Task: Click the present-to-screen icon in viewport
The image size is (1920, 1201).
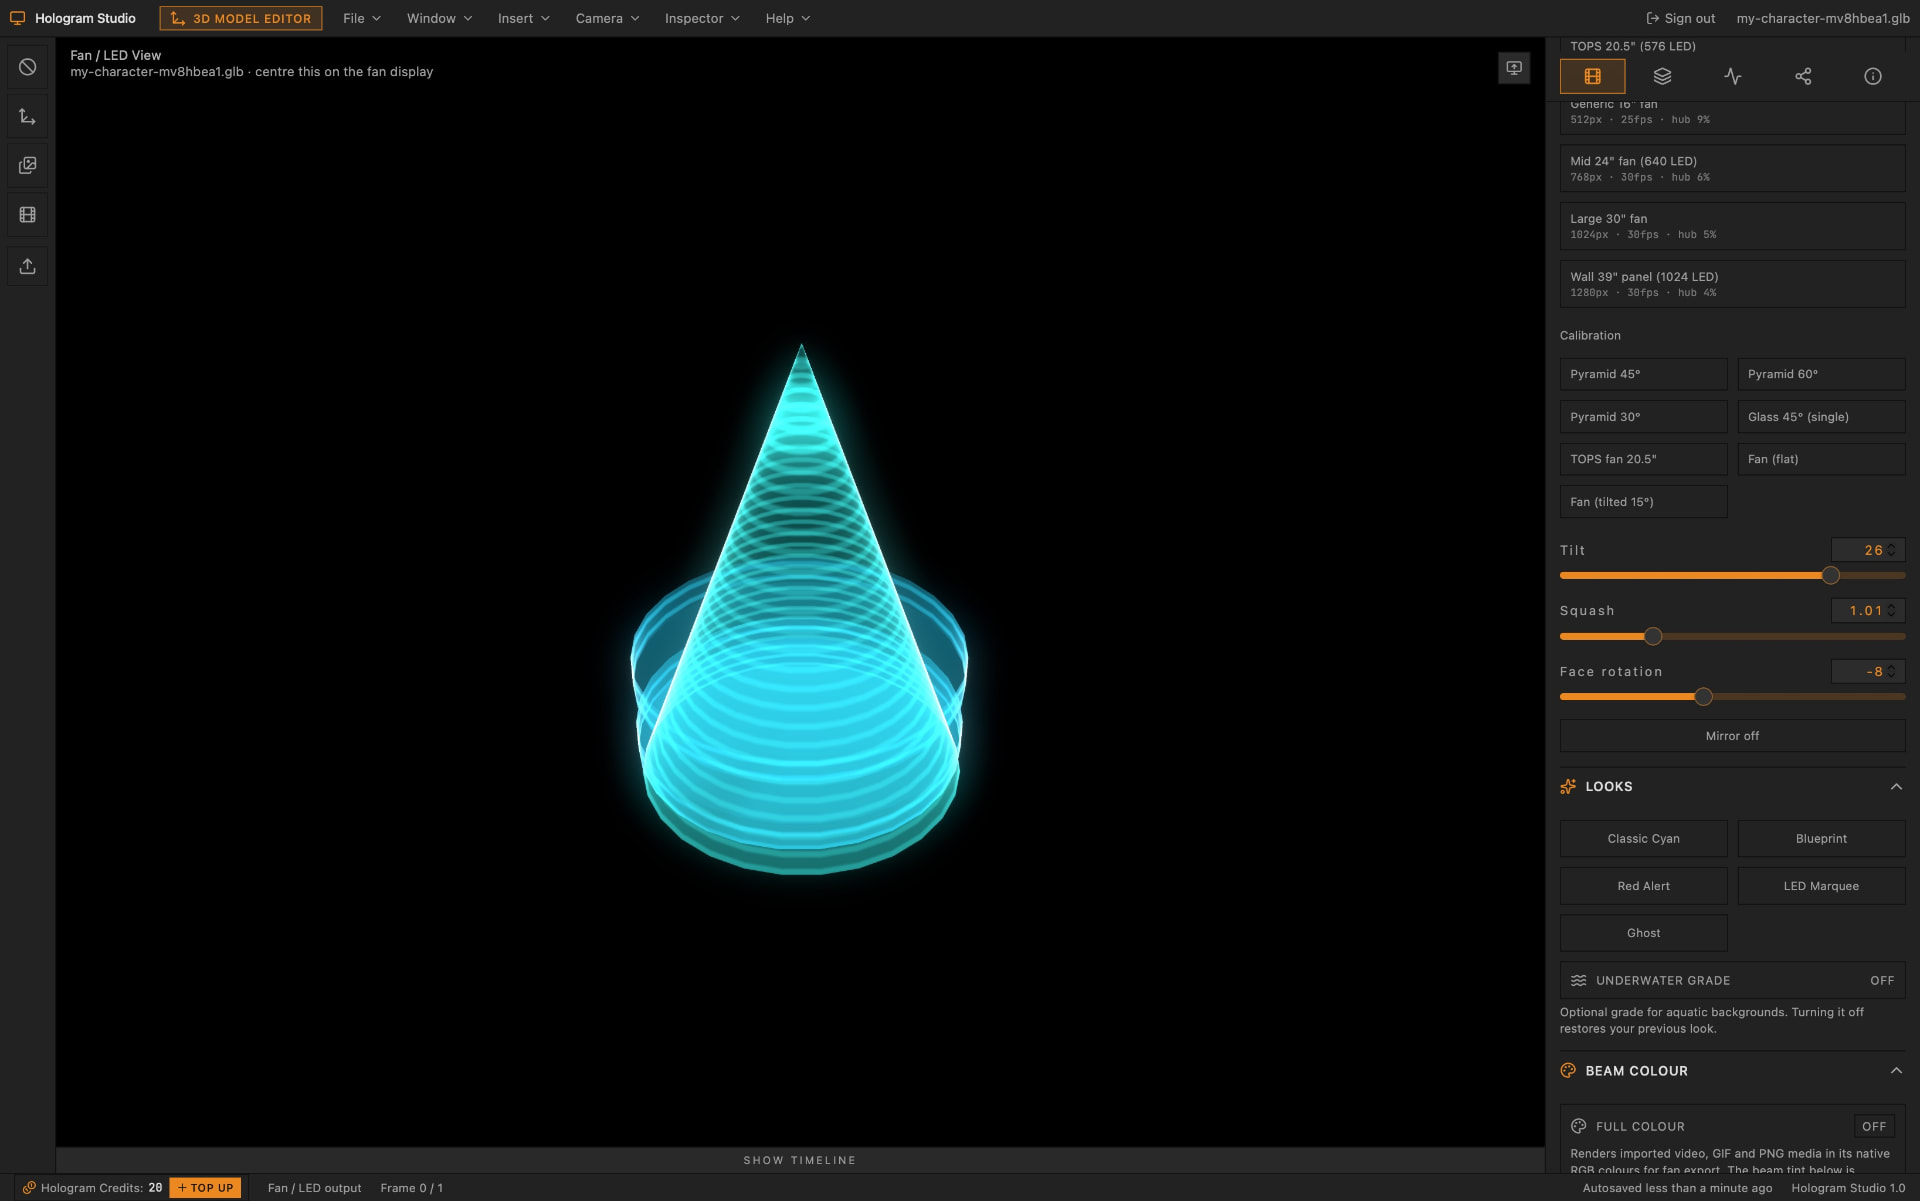Action: tap(1514, 68)
